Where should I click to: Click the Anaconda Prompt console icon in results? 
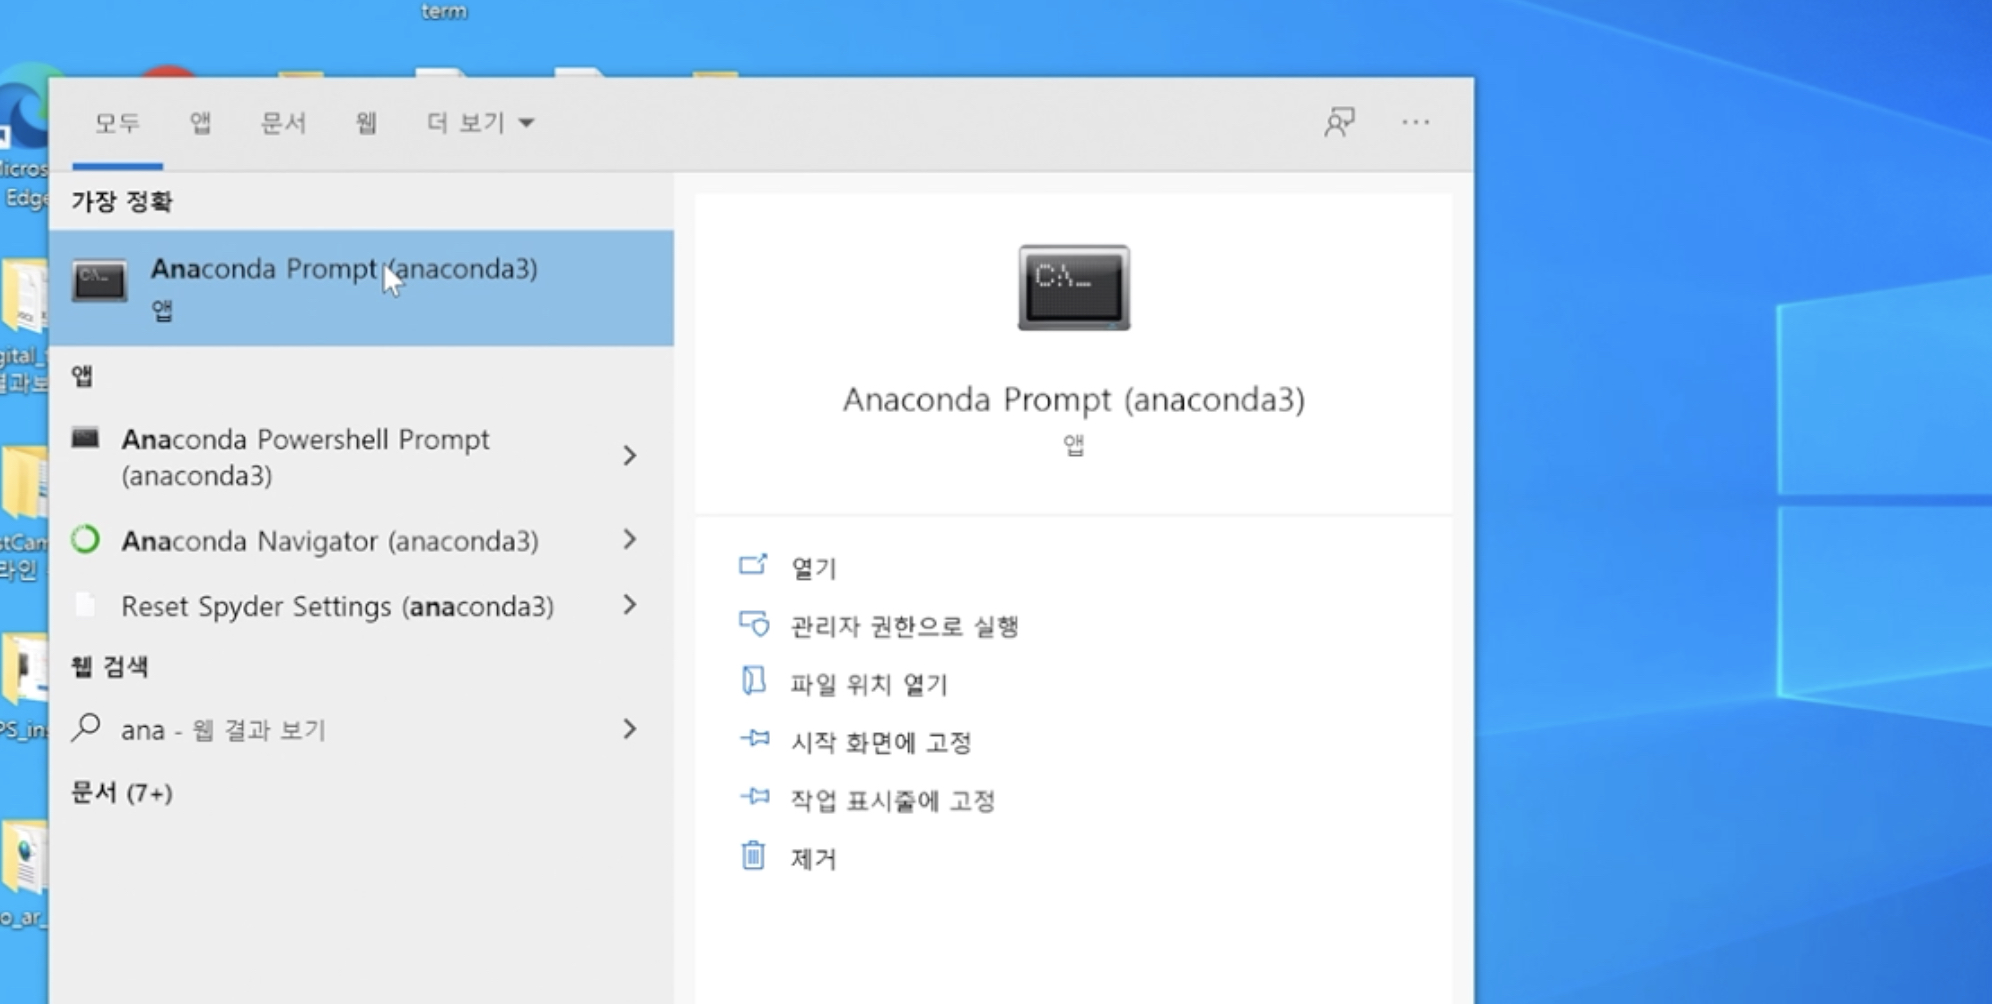[99, 280]
